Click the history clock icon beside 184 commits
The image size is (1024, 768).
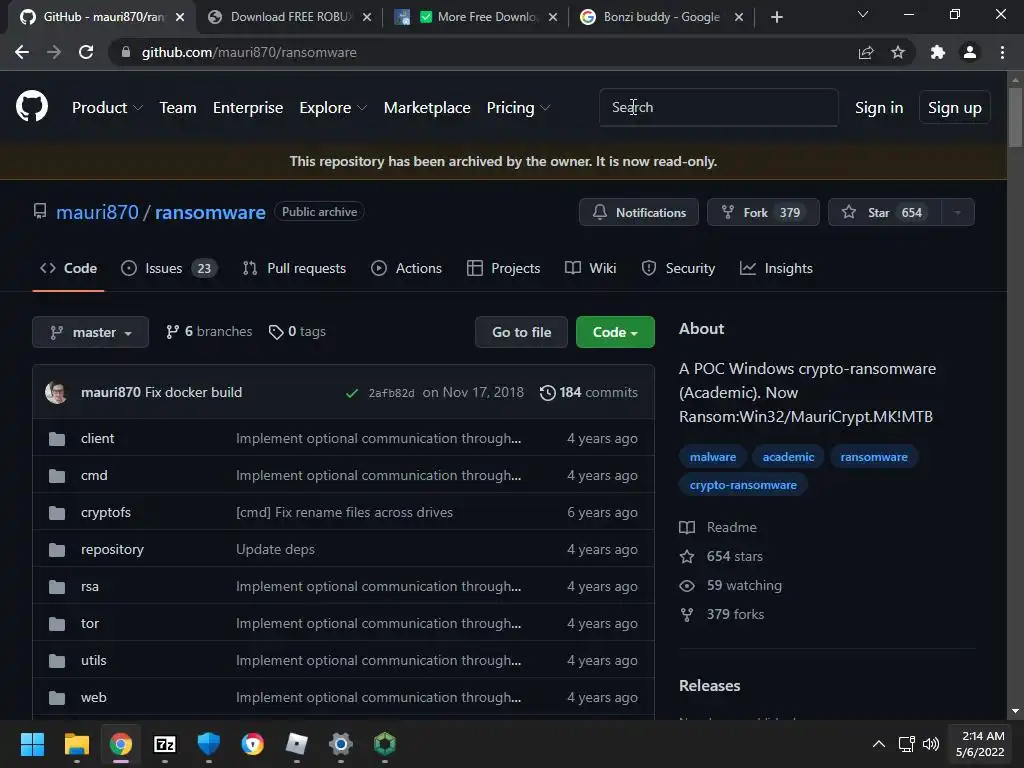[547, 392]
